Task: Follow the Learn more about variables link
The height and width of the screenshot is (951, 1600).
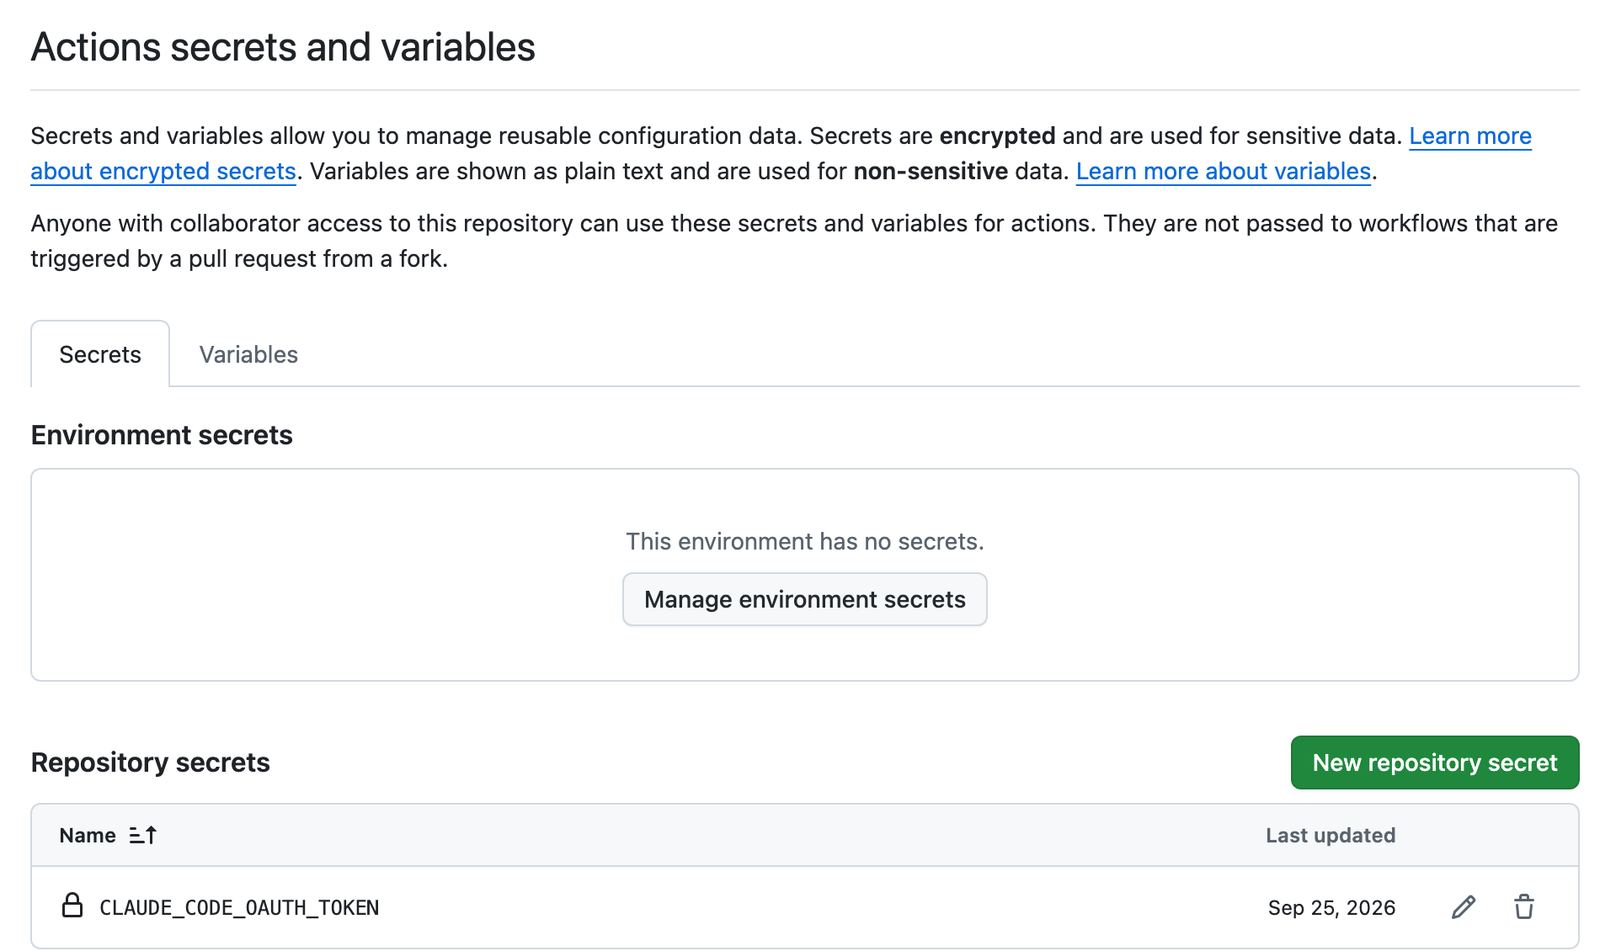Action: (1223, 171)
